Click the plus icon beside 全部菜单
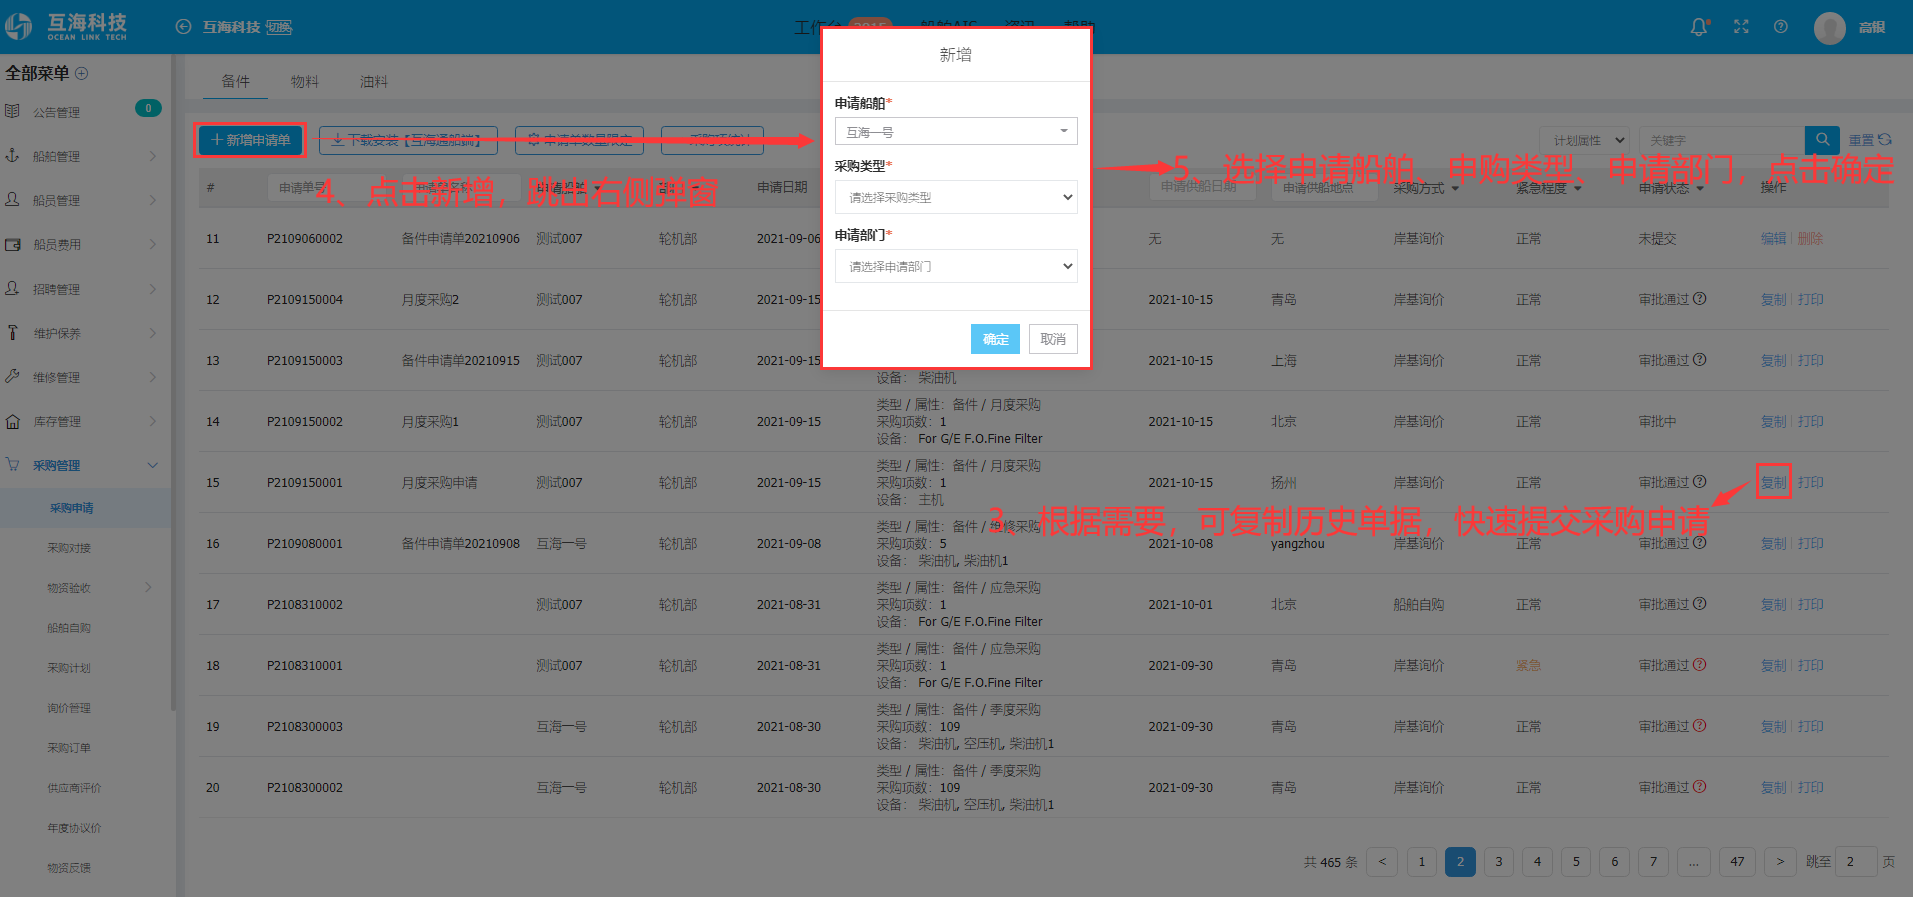This screenshot has width=1913, height=897. 82,73
